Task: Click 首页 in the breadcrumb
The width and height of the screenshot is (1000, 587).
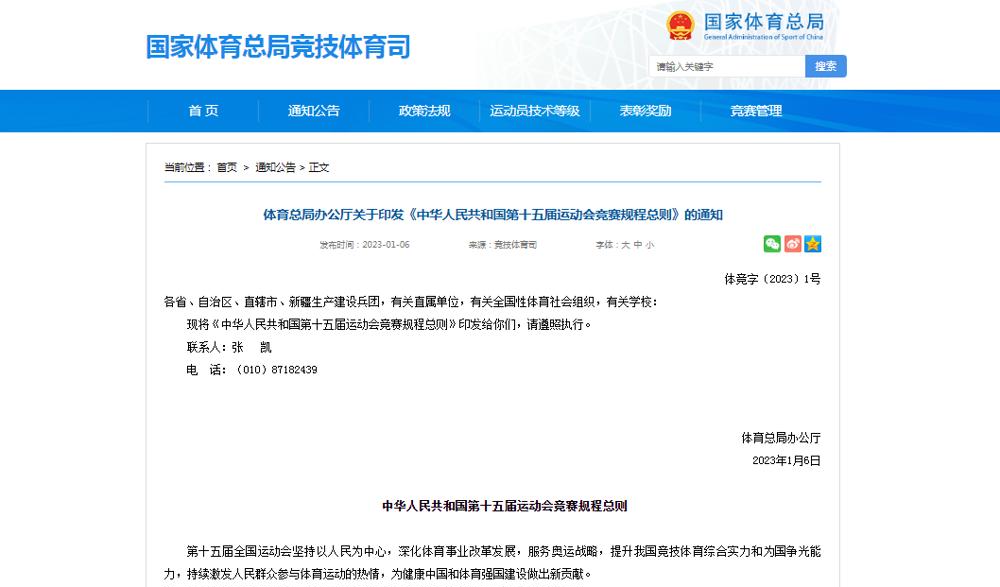Action: click(x=227, y=167)
